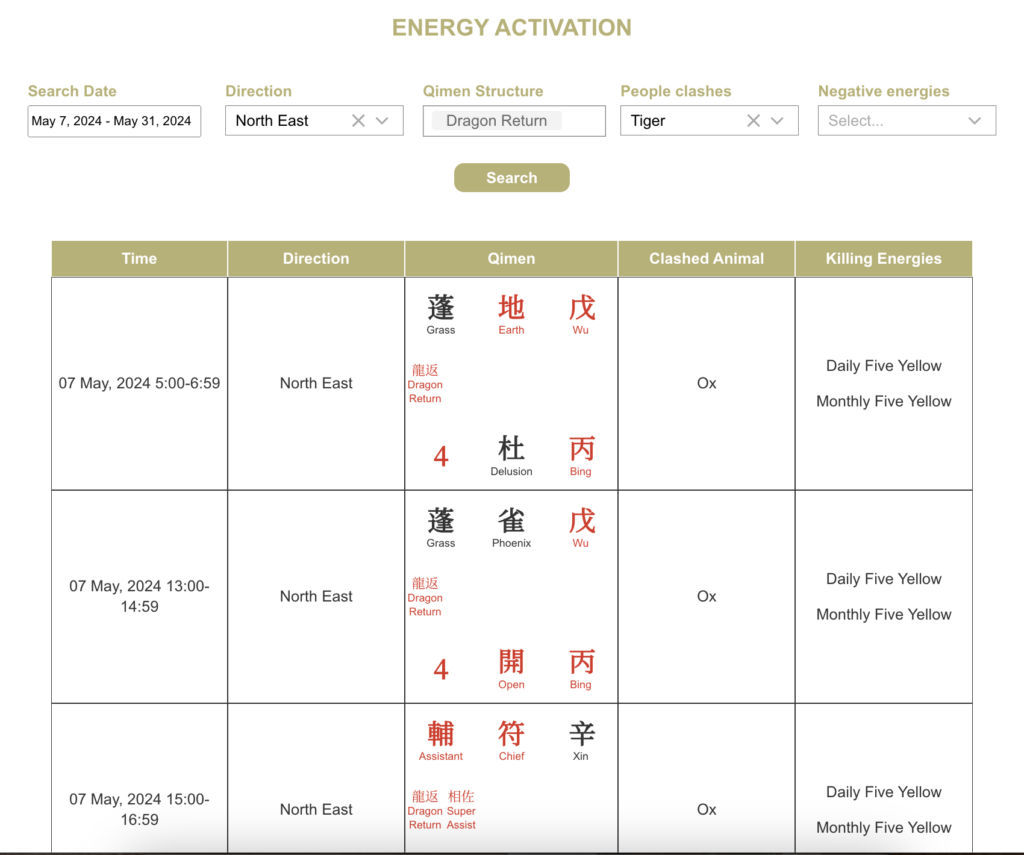Click the Qimen column header
Image resolution: width=1024 pixels, height=855 pixels.
(511, 258)
